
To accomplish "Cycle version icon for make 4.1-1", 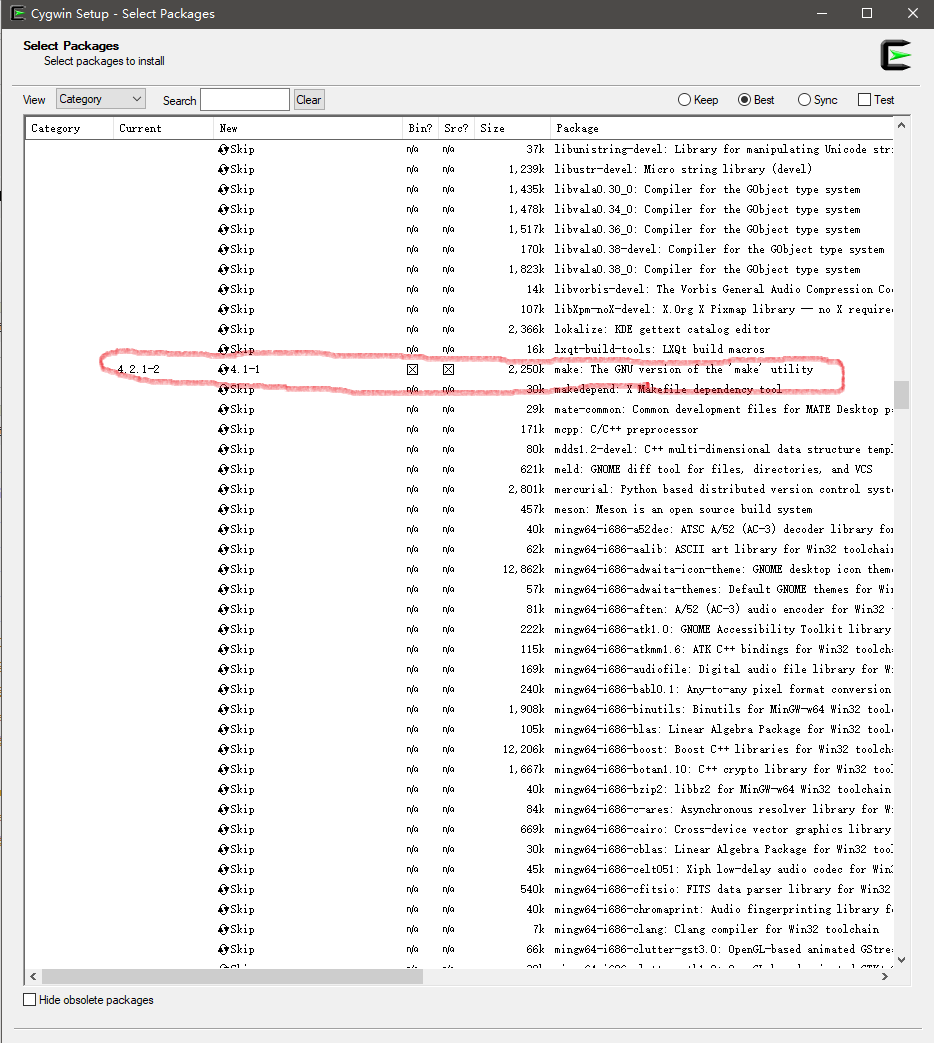I will 224,369.
